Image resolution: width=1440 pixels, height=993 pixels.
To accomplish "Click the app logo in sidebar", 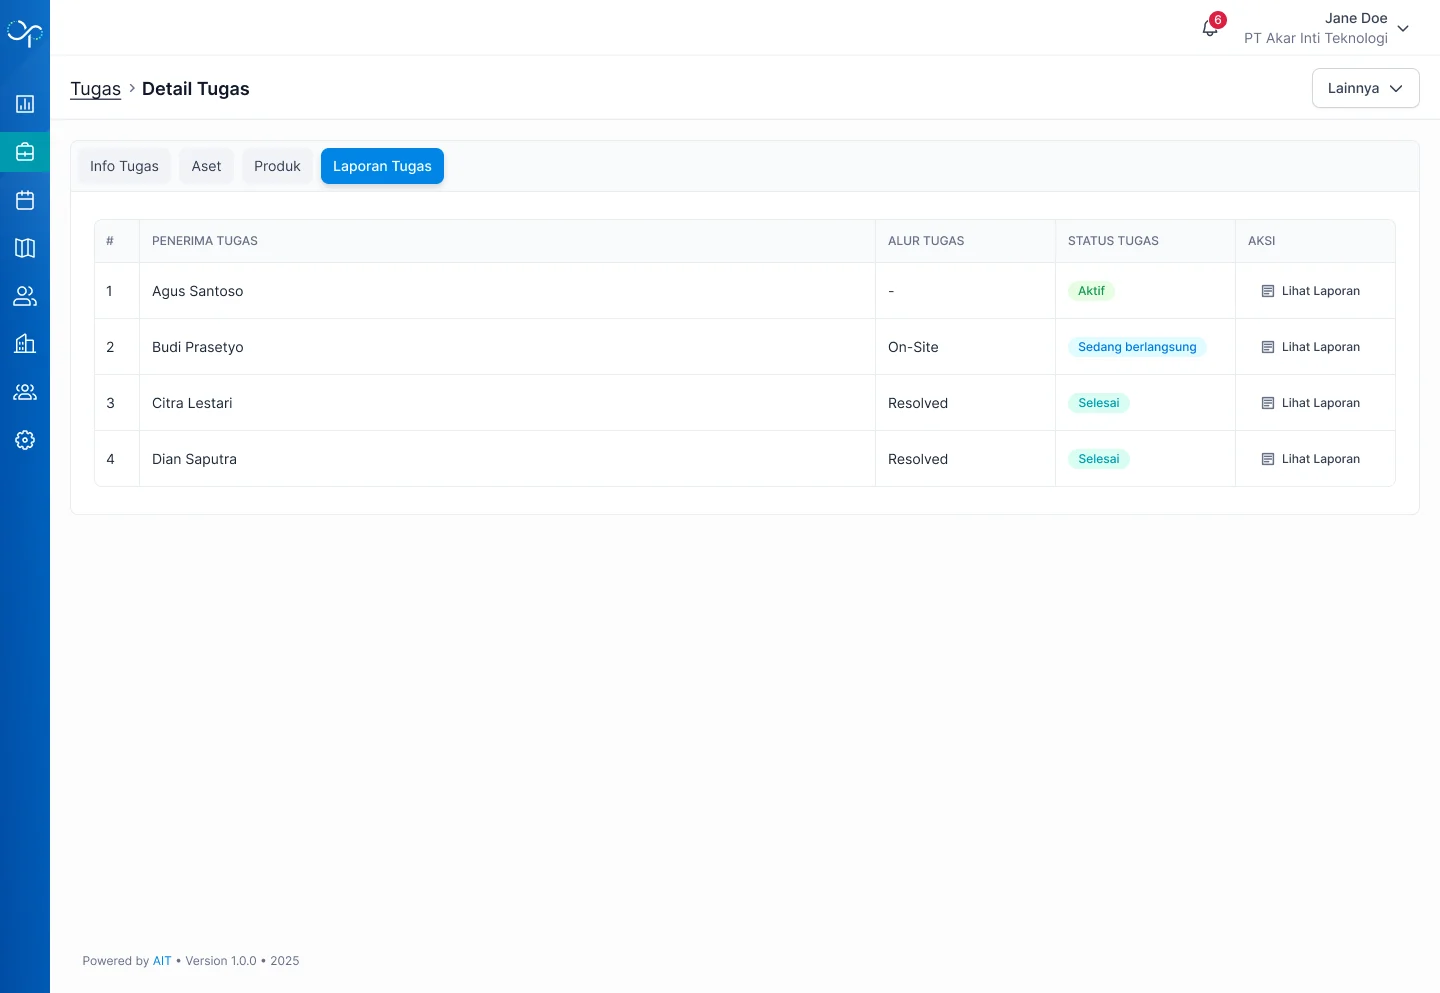I will click(25, 33).
